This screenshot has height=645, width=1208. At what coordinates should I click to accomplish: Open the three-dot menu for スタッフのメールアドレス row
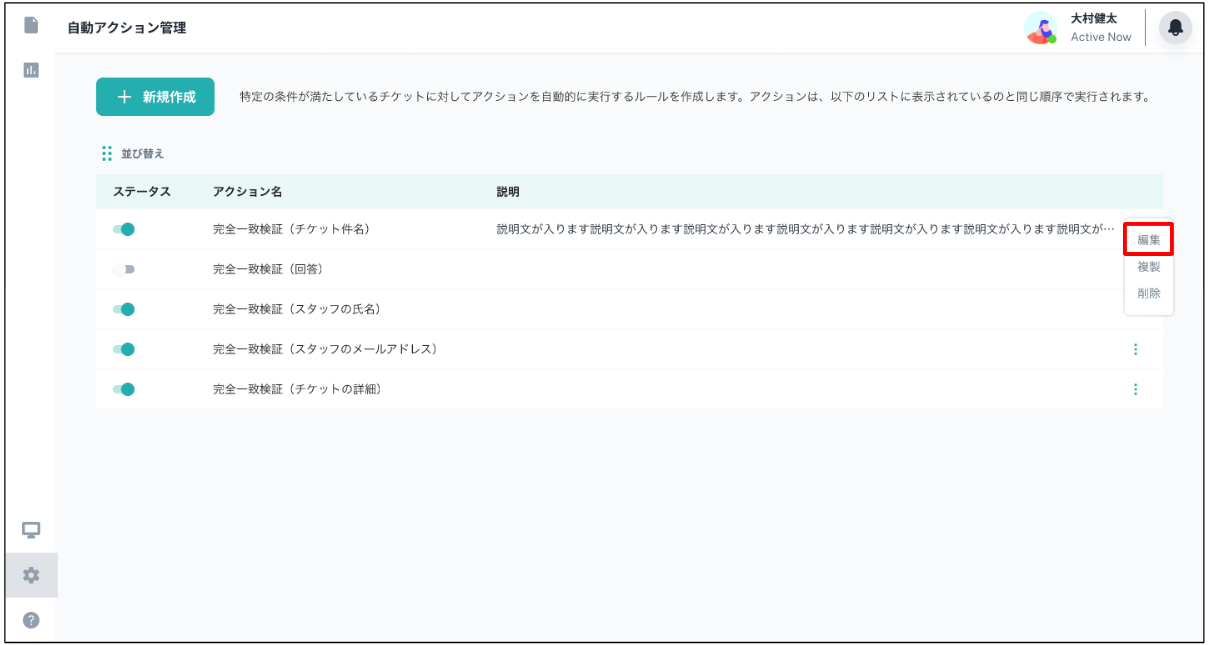1135,349
